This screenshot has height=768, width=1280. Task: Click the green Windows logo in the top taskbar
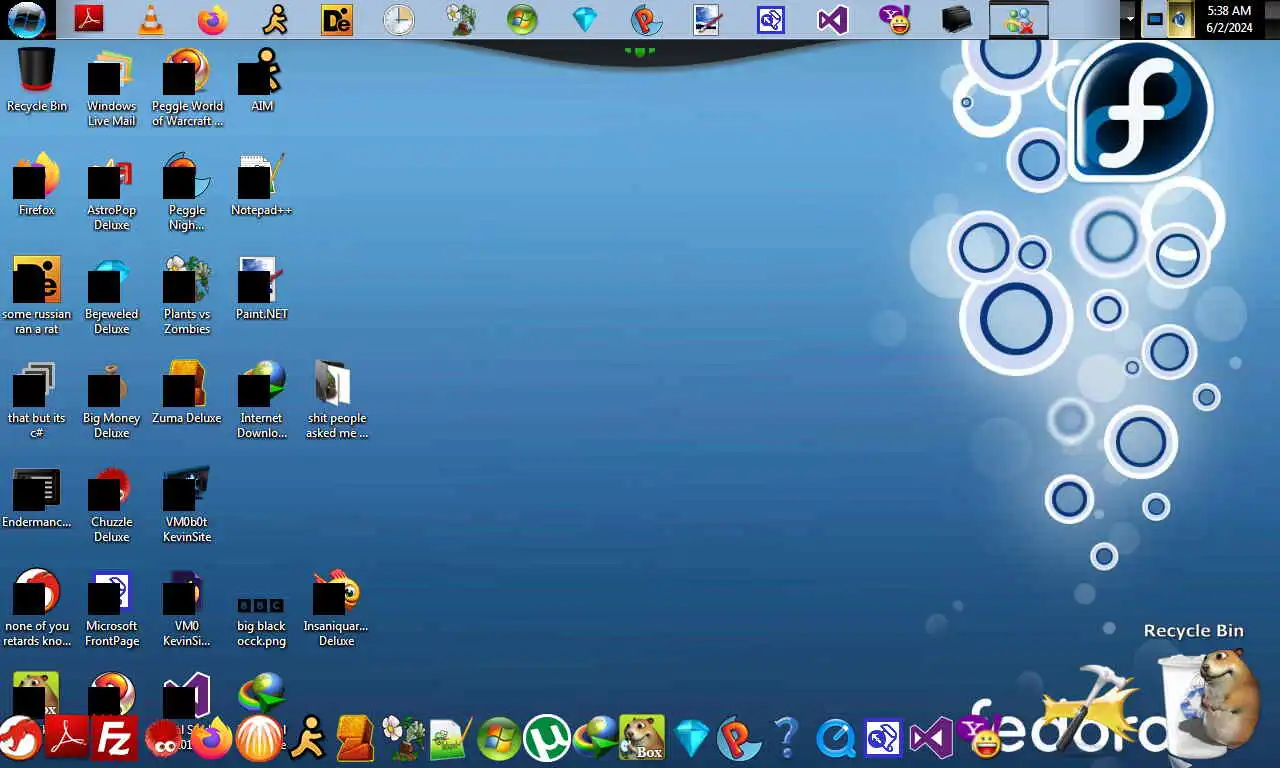[x=523, y=19]
